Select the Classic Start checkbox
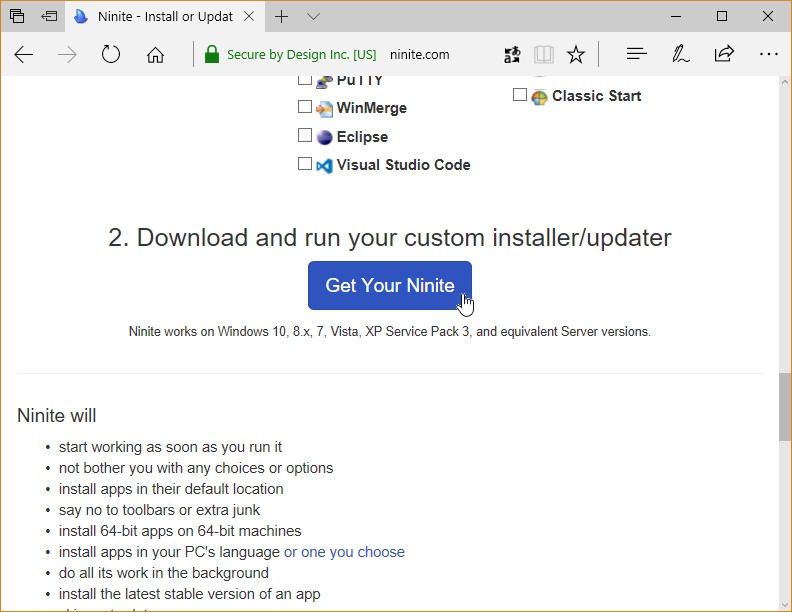The height and width of the screenshot is (612, 792). tap(520, 95)
